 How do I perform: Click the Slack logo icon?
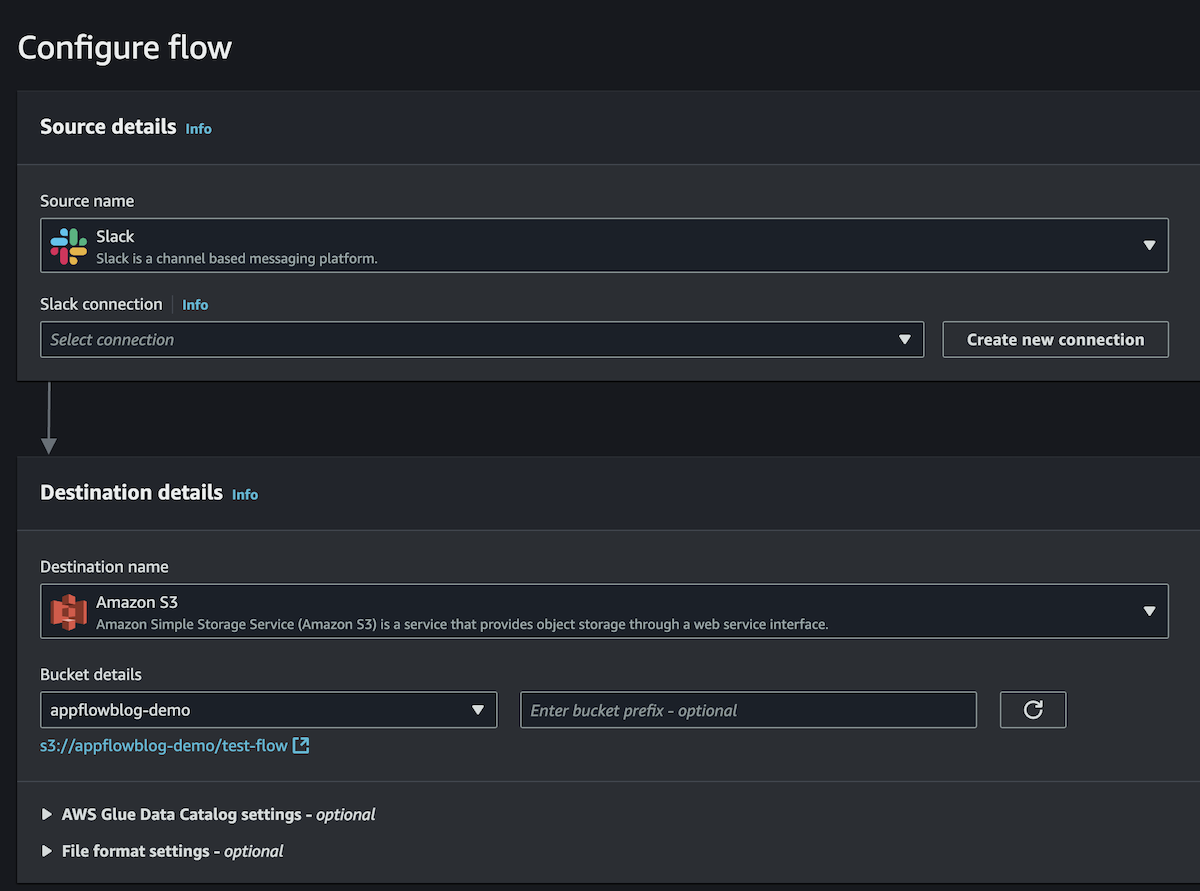(x=68, y=246)
